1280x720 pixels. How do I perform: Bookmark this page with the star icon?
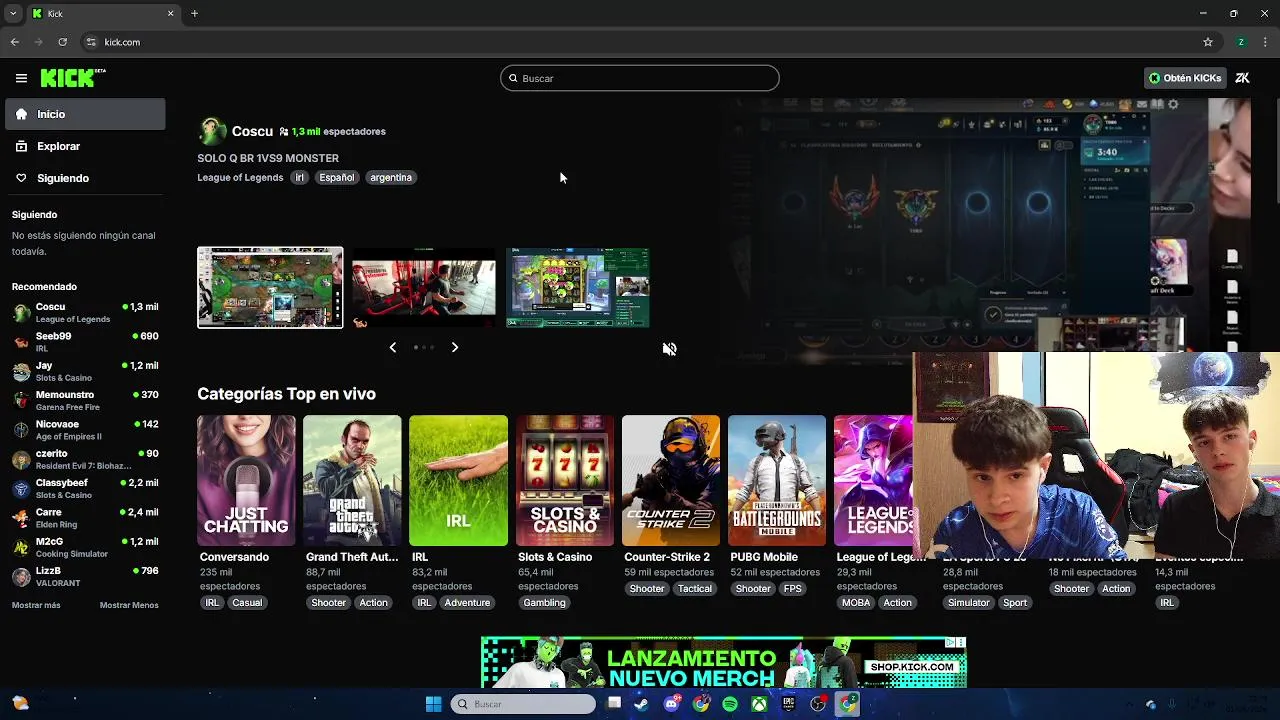coord(1208,42)
